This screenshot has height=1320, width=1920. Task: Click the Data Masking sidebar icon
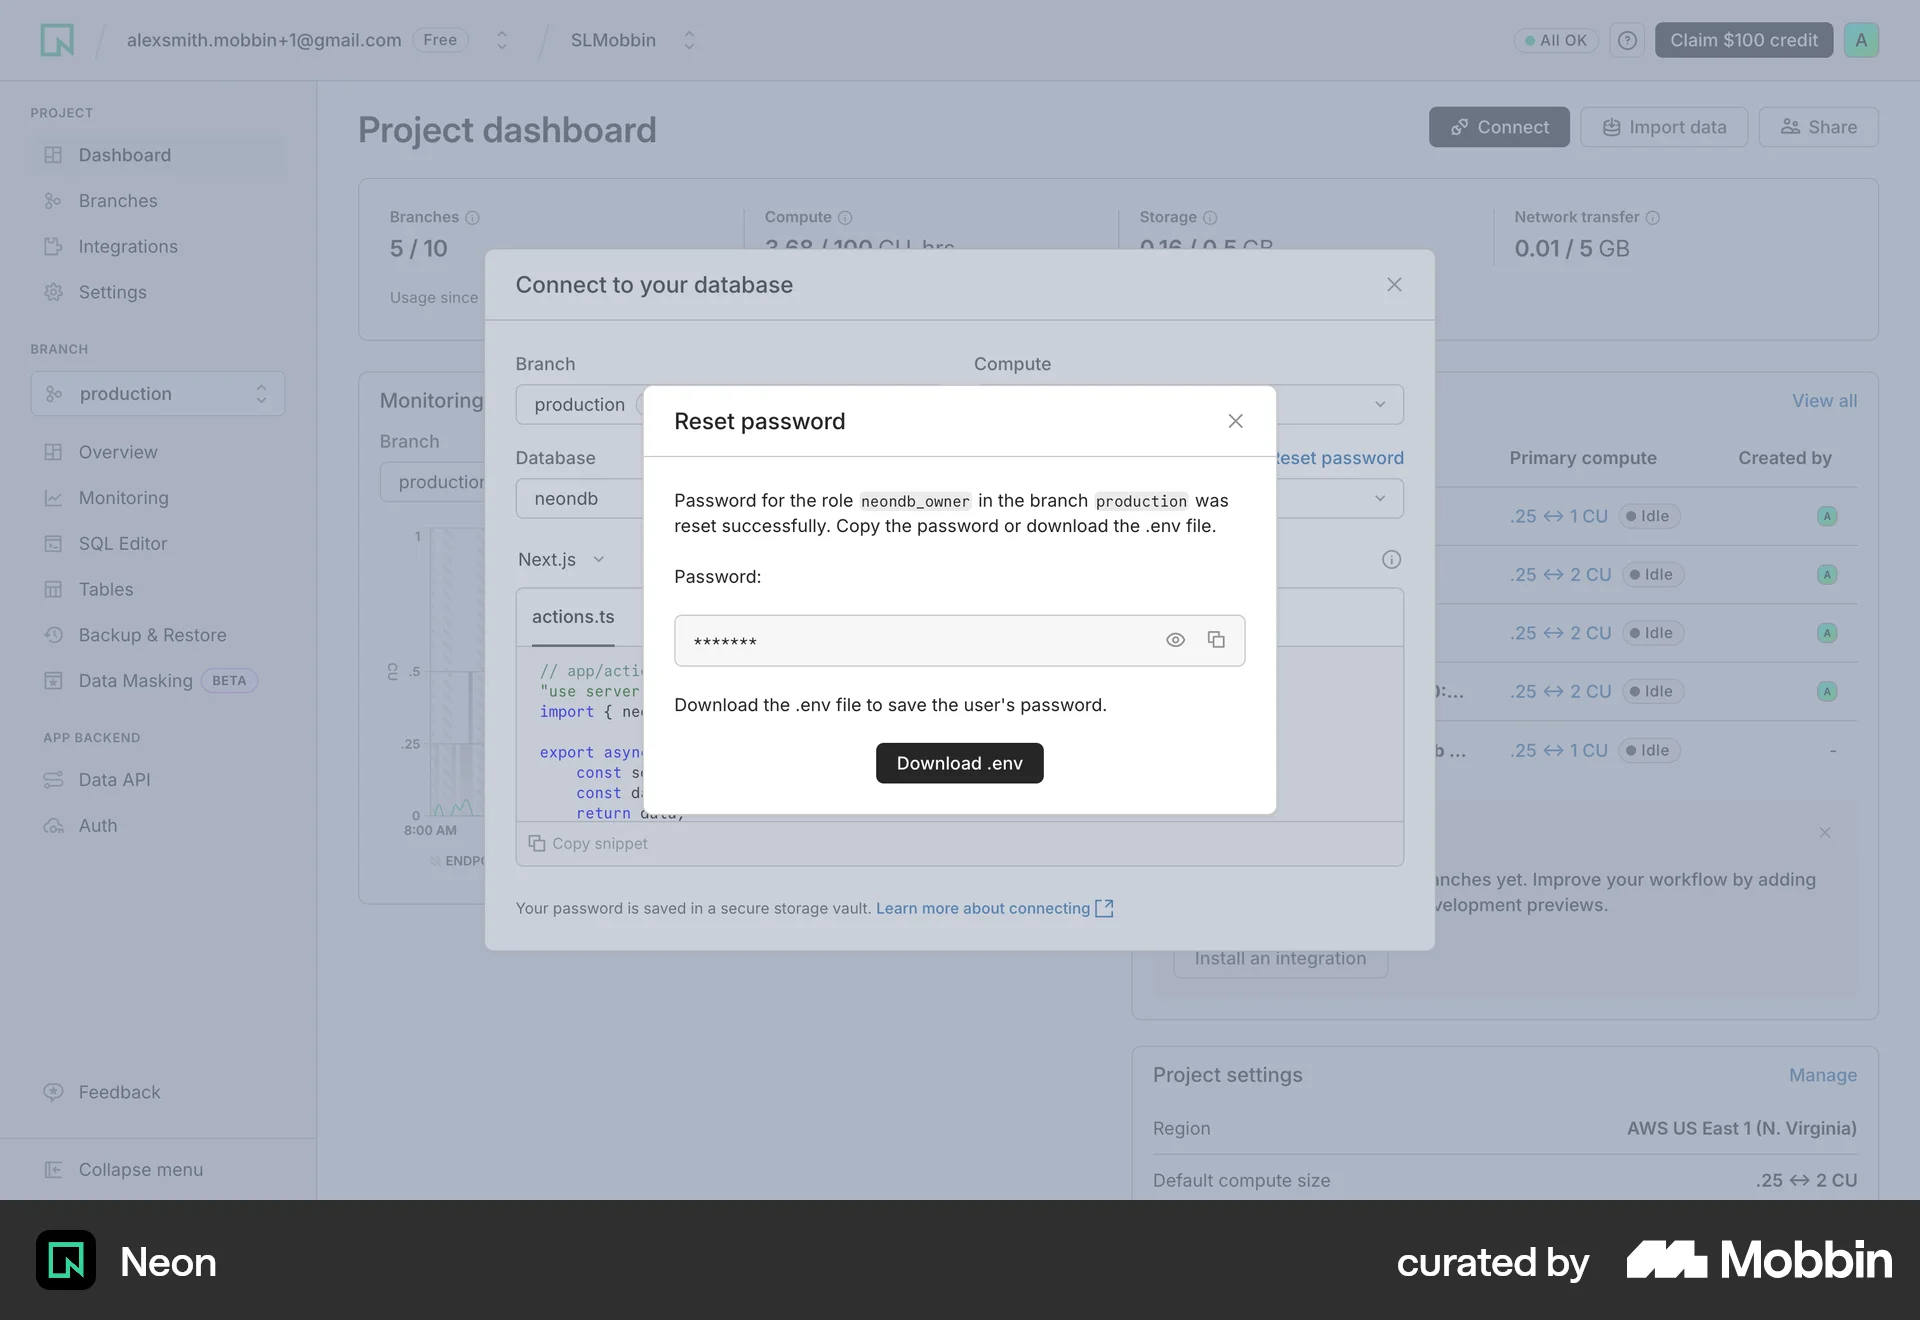pyautogui.click(x=53, y=681)
